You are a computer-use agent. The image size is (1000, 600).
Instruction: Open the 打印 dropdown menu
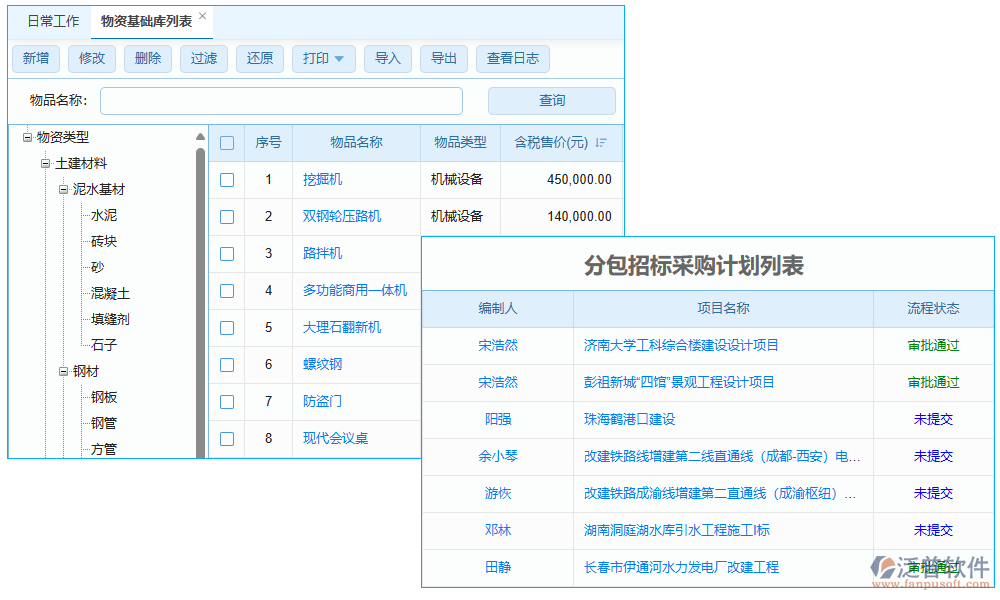click(x=322, y=58)
